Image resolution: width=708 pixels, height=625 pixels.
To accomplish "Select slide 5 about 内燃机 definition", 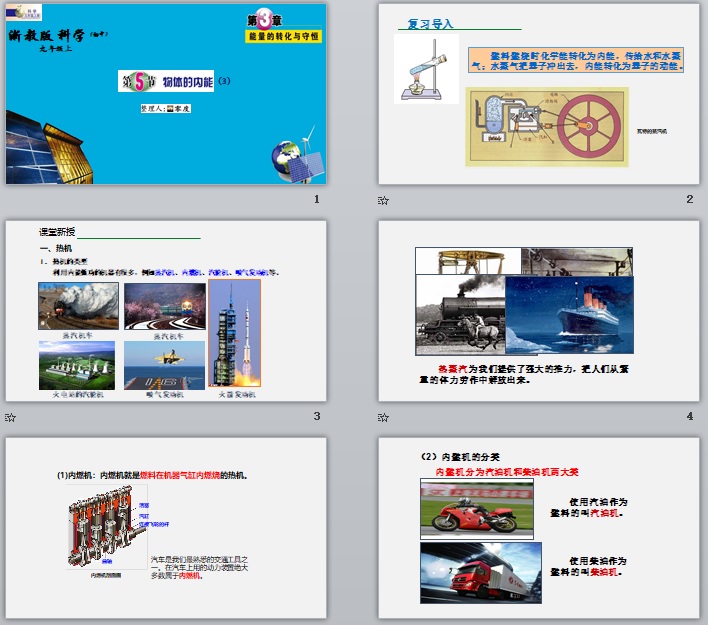I will coord(166,528).
